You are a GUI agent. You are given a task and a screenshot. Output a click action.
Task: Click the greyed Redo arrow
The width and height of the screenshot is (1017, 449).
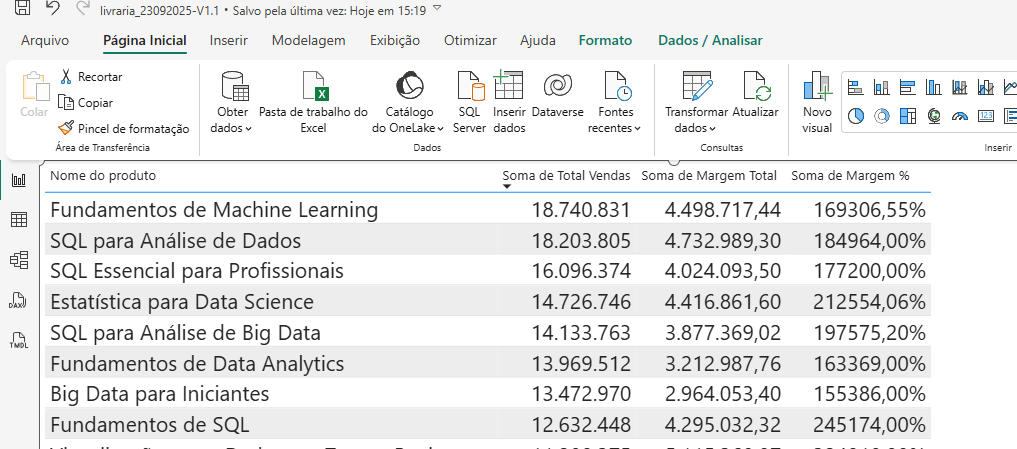point(82,8)
